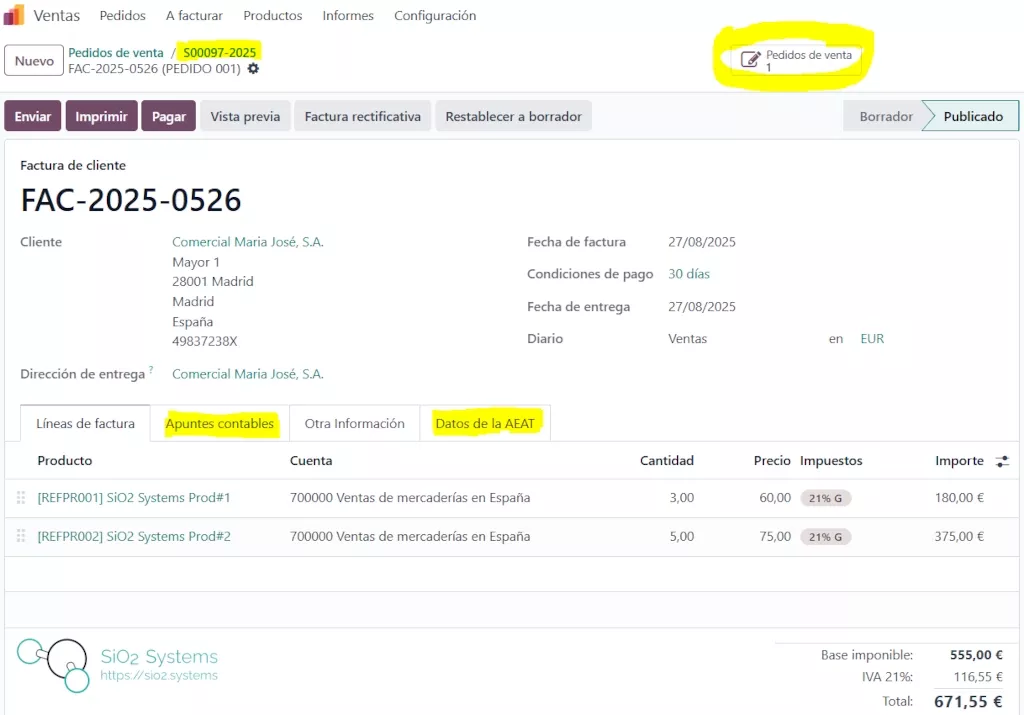
Task: Grab drag handle of REFPR001 invoice line
Action: pyautogui.click(x=21, y=498)
